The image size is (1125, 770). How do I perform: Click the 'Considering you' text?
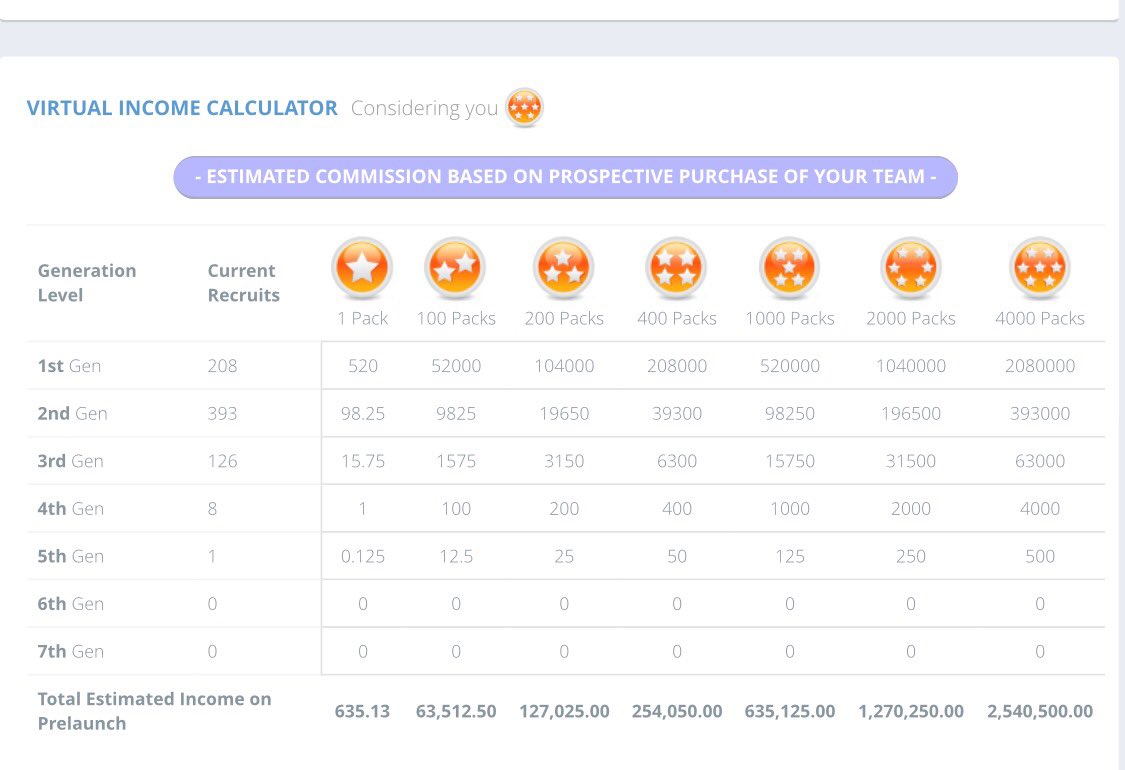click(x=424, y=108)
